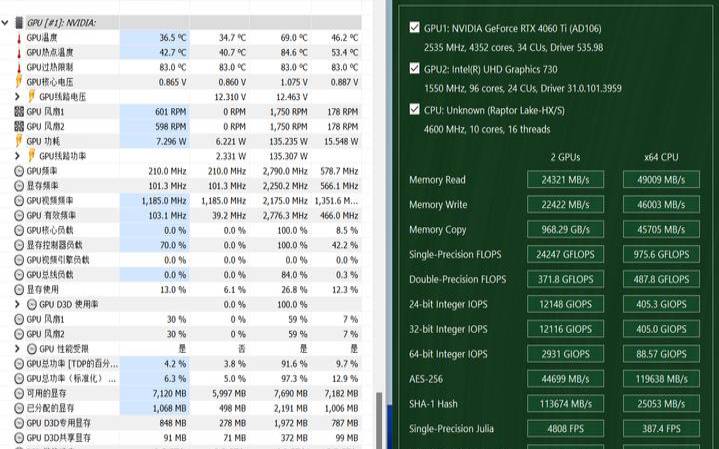Click the clock icon beside GPU频率
The image size is (719, 449).
[x=19, y=171]
